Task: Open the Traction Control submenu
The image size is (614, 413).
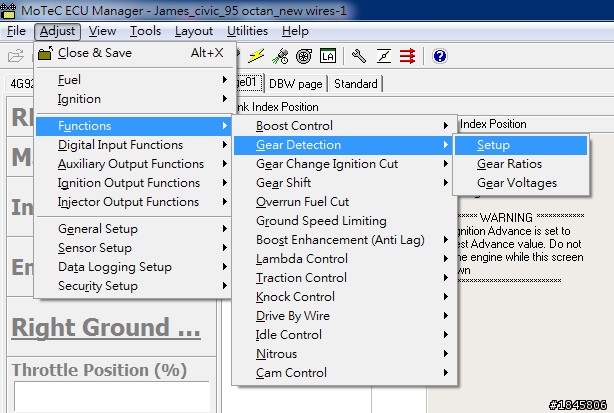Action: pyautogui.click(x=343, y=278)
